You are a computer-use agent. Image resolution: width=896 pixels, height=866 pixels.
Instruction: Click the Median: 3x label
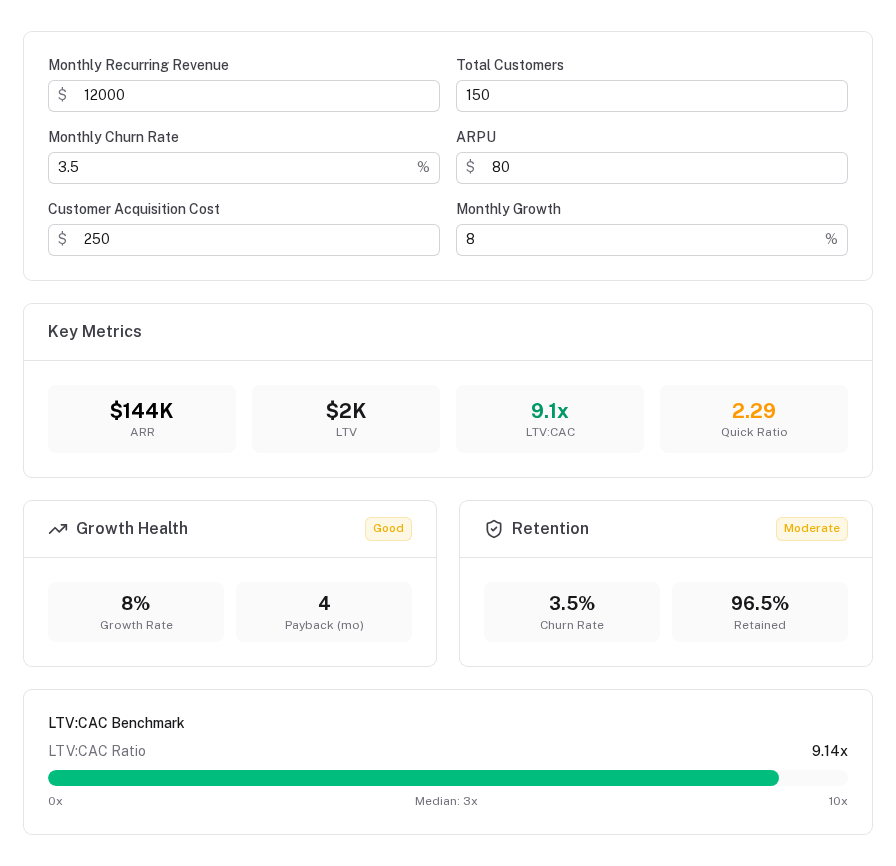click(446, 801)
